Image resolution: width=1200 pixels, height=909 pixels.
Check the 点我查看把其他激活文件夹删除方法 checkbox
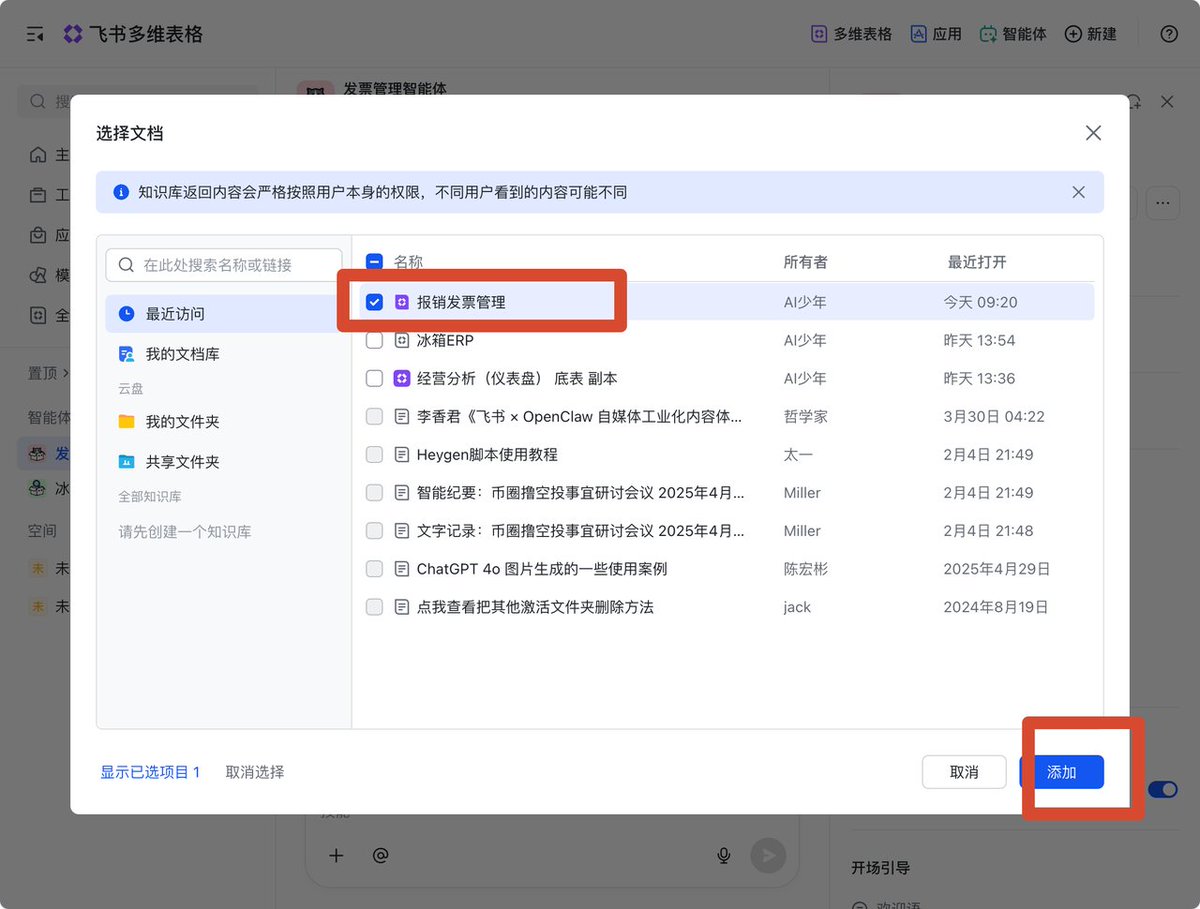(374, 606)
